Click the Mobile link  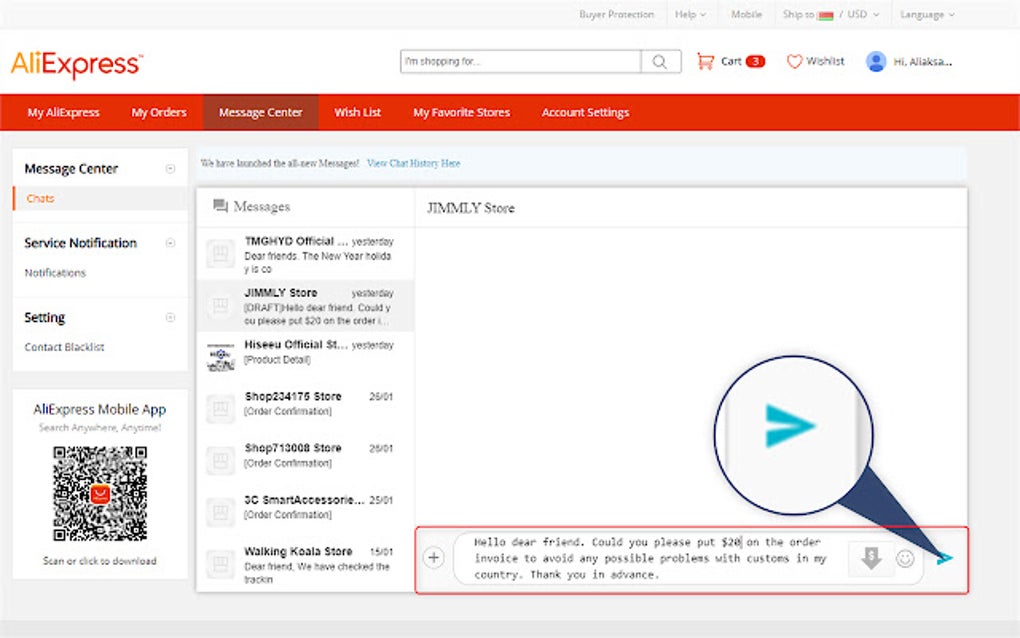pos(746,14)
